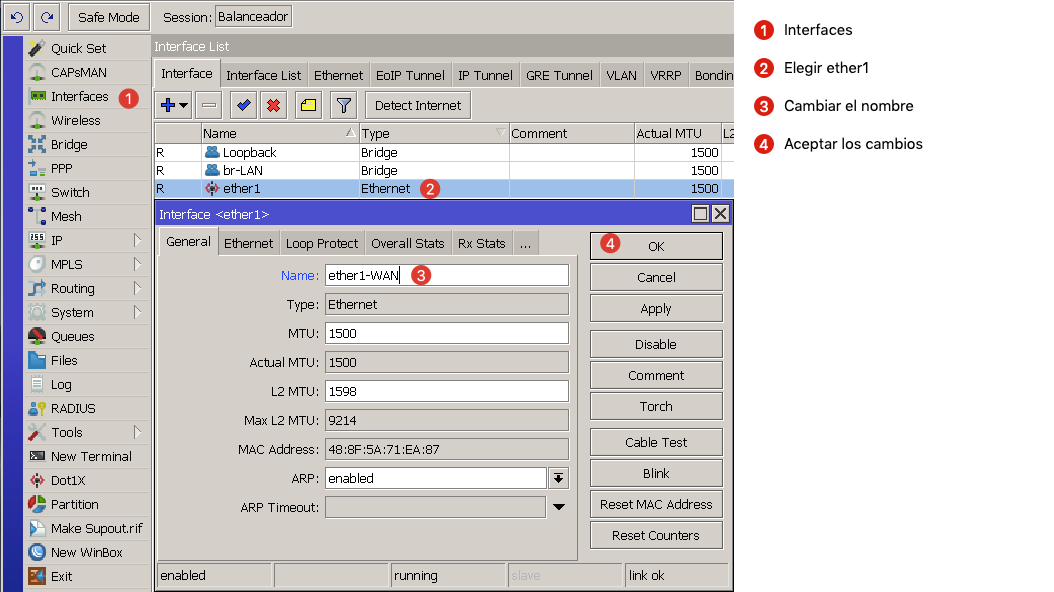Click the Torch button
Viewport: 1054px width, 592px height.
tap(655, 406)
